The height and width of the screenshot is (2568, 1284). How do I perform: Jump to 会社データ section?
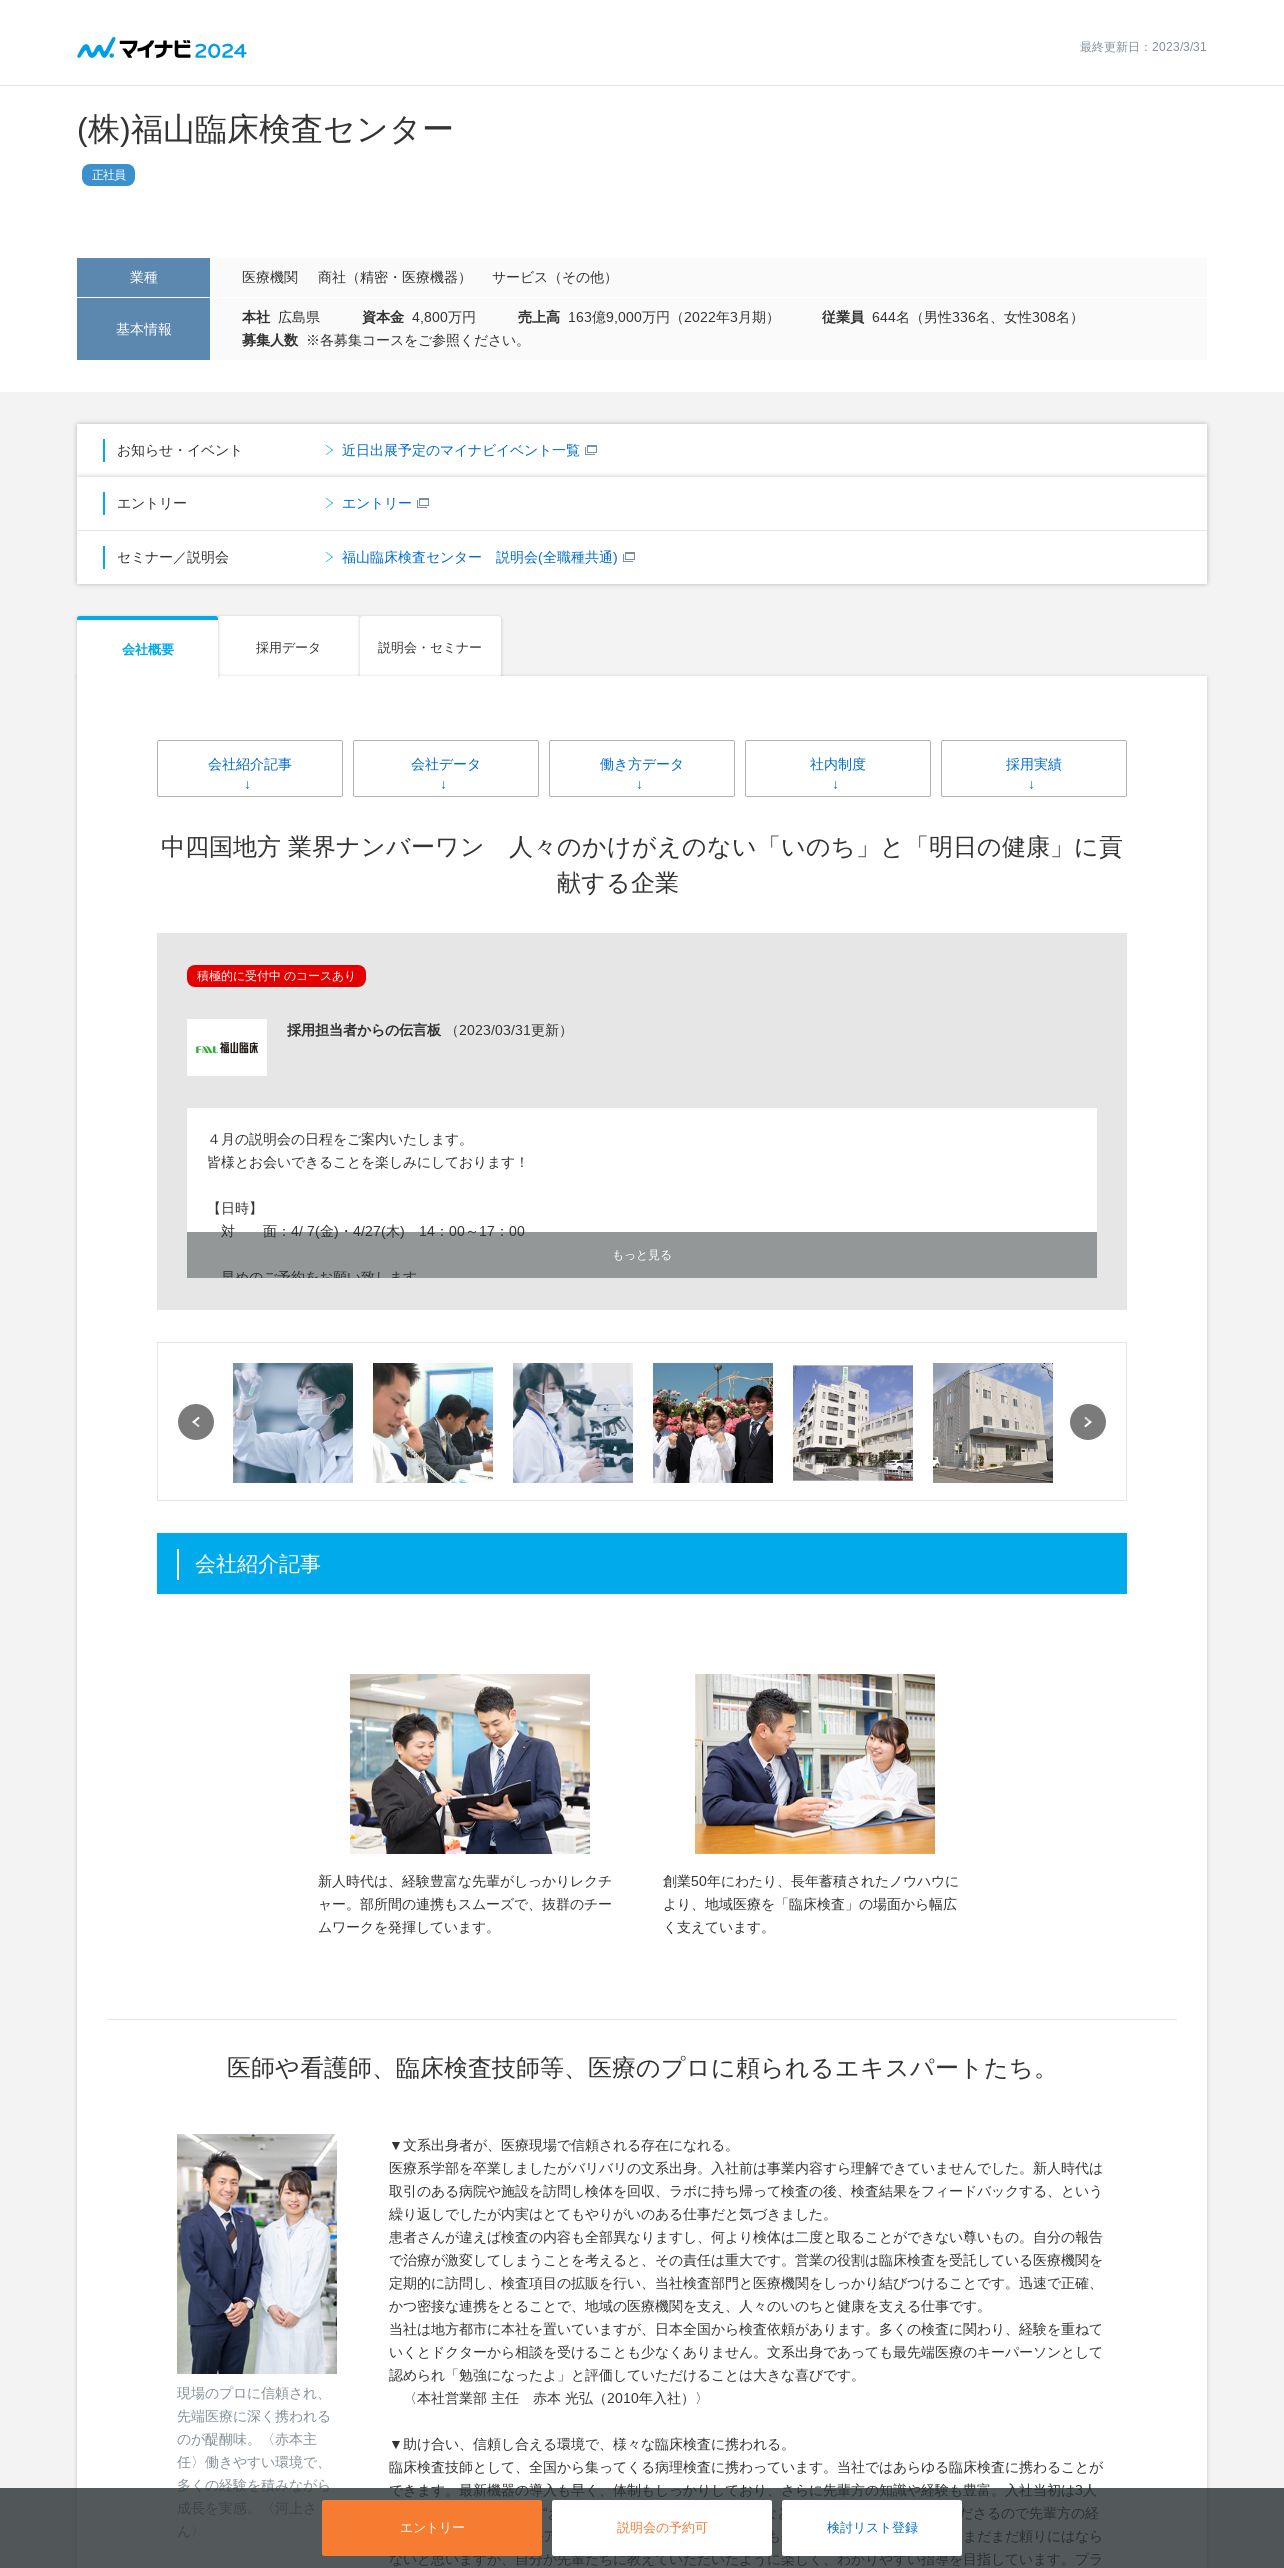pyautogui.click(x=446, y=768)
